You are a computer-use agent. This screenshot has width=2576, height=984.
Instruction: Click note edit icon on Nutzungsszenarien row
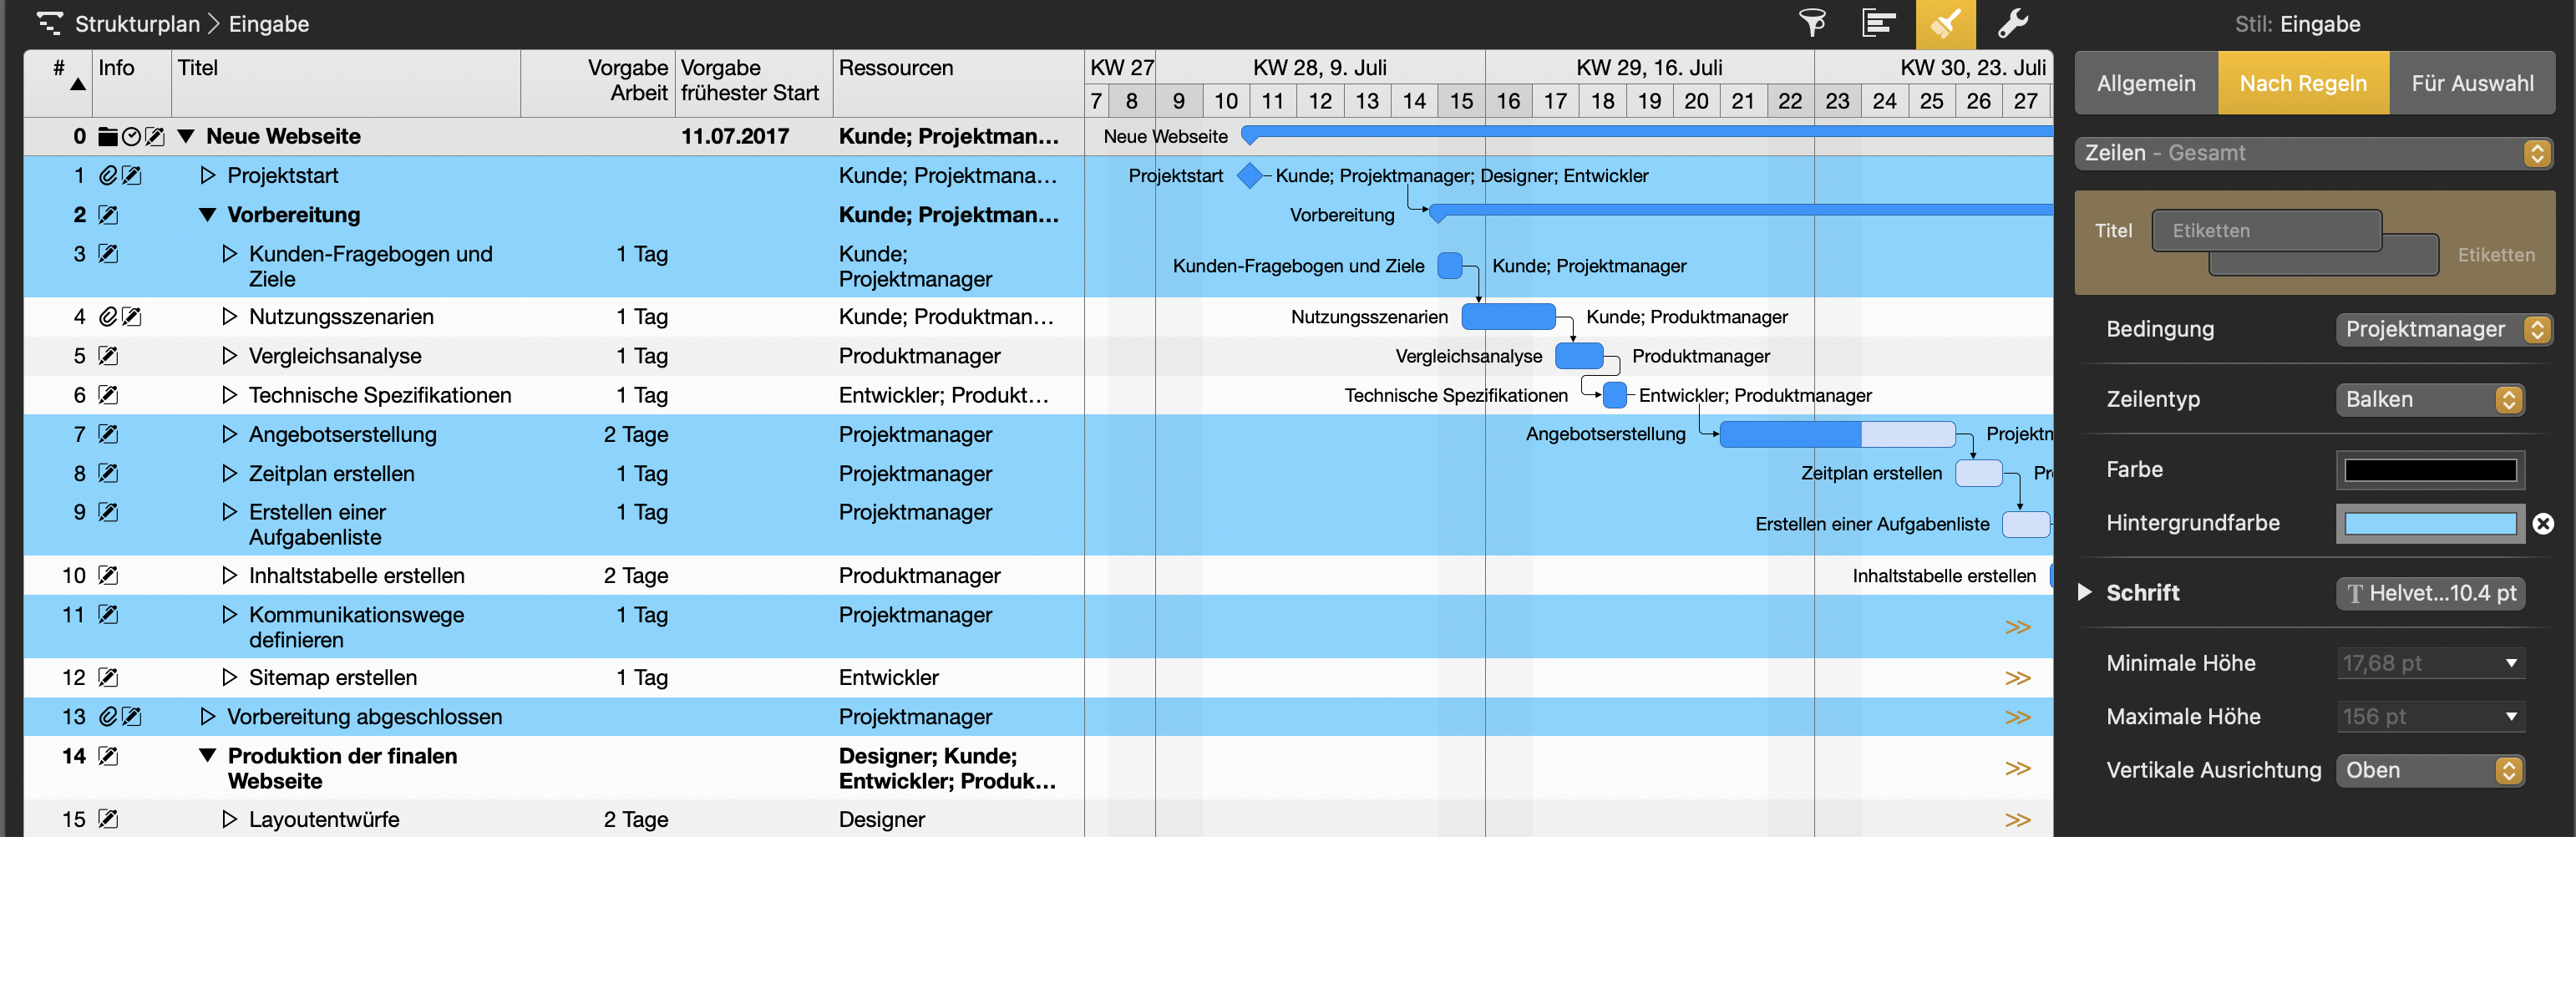coord(132,317)
